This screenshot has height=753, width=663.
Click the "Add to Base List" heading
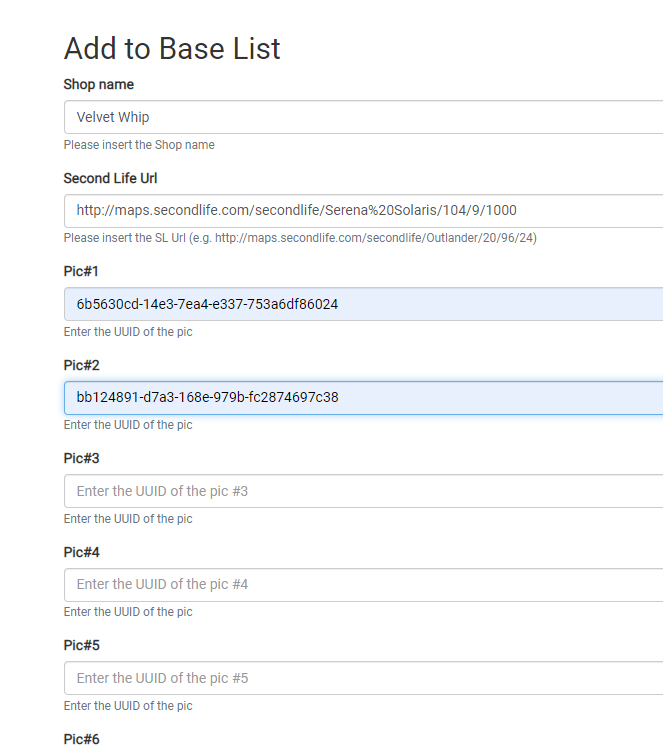click(172, 48)
